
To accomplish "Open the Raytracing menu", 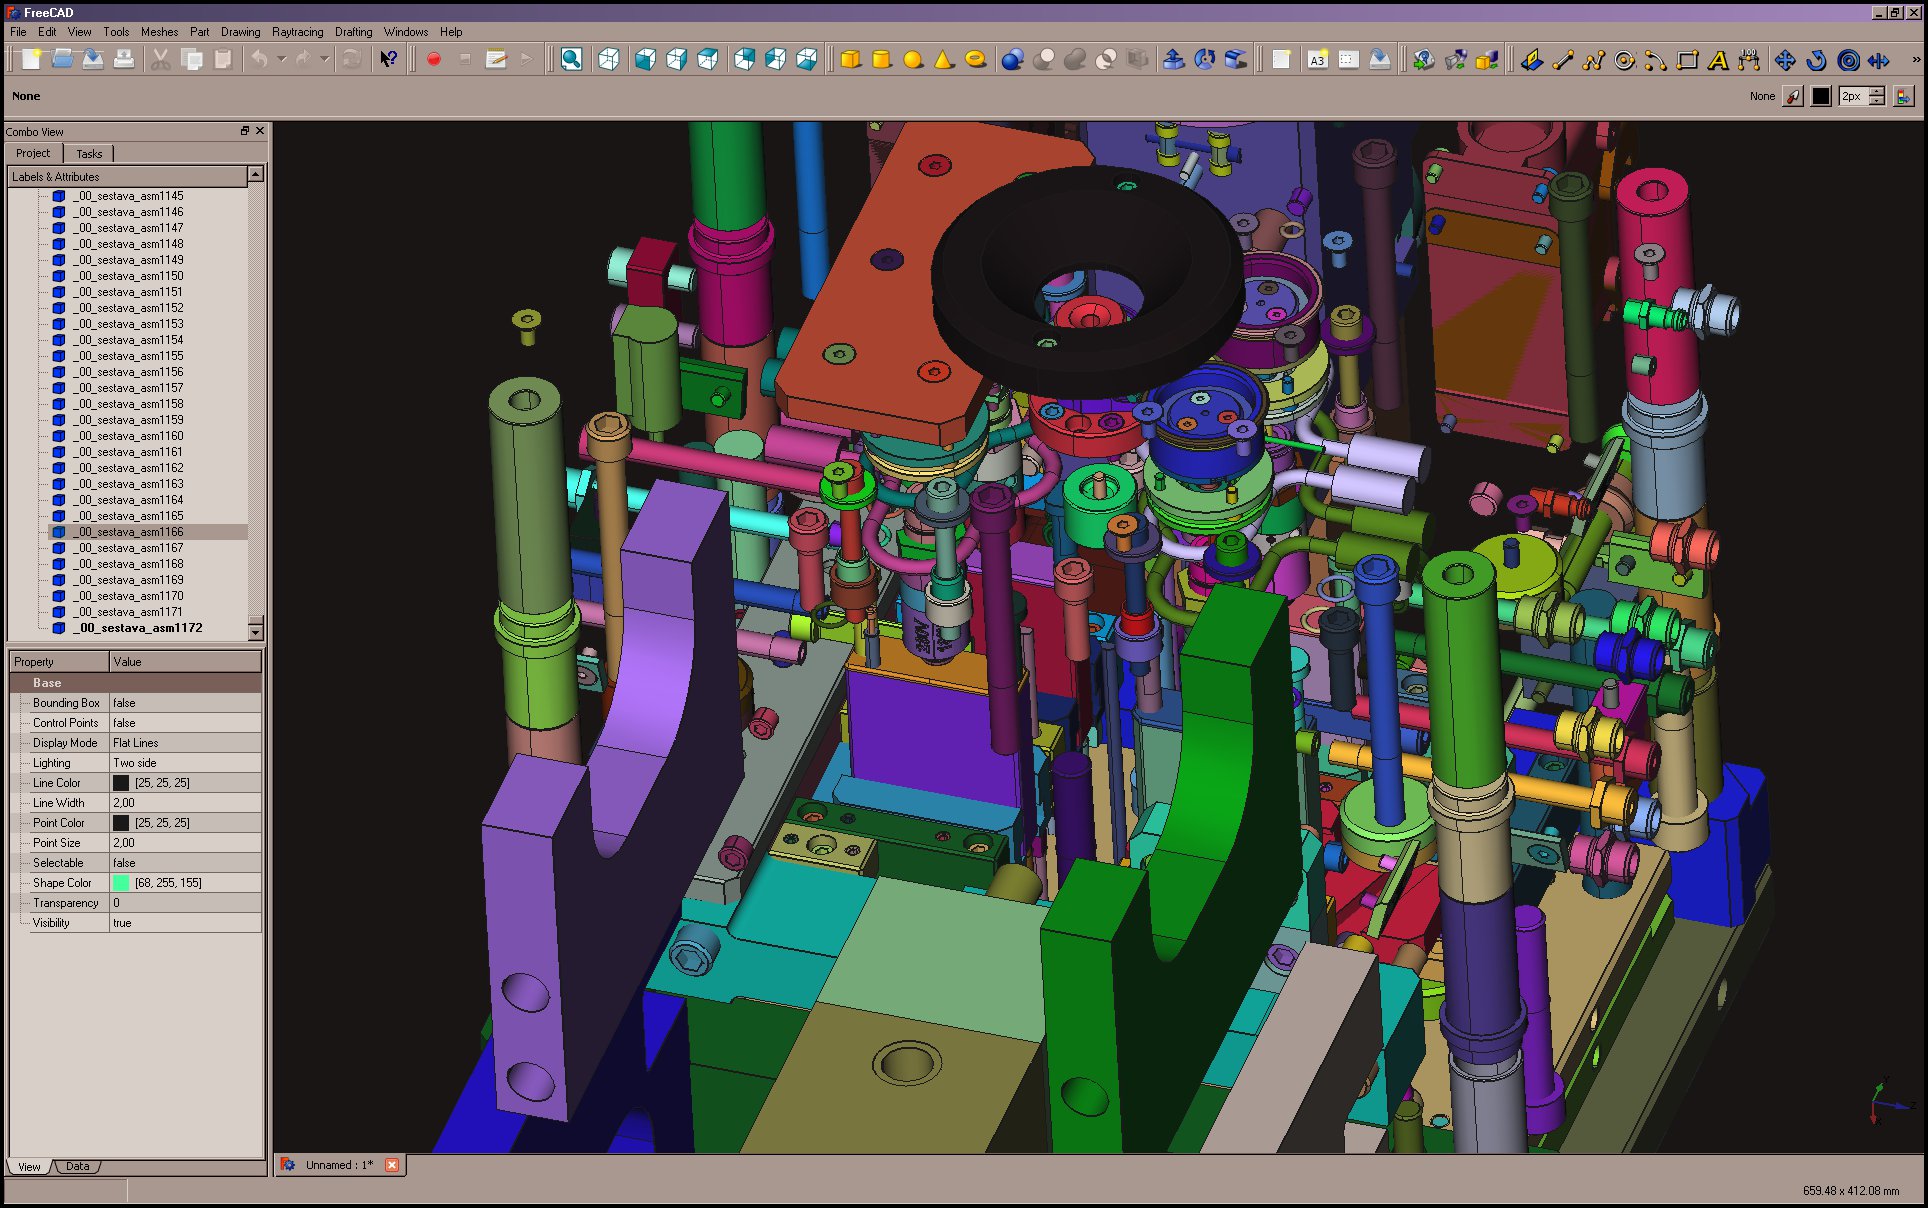I will coord(297,32).
